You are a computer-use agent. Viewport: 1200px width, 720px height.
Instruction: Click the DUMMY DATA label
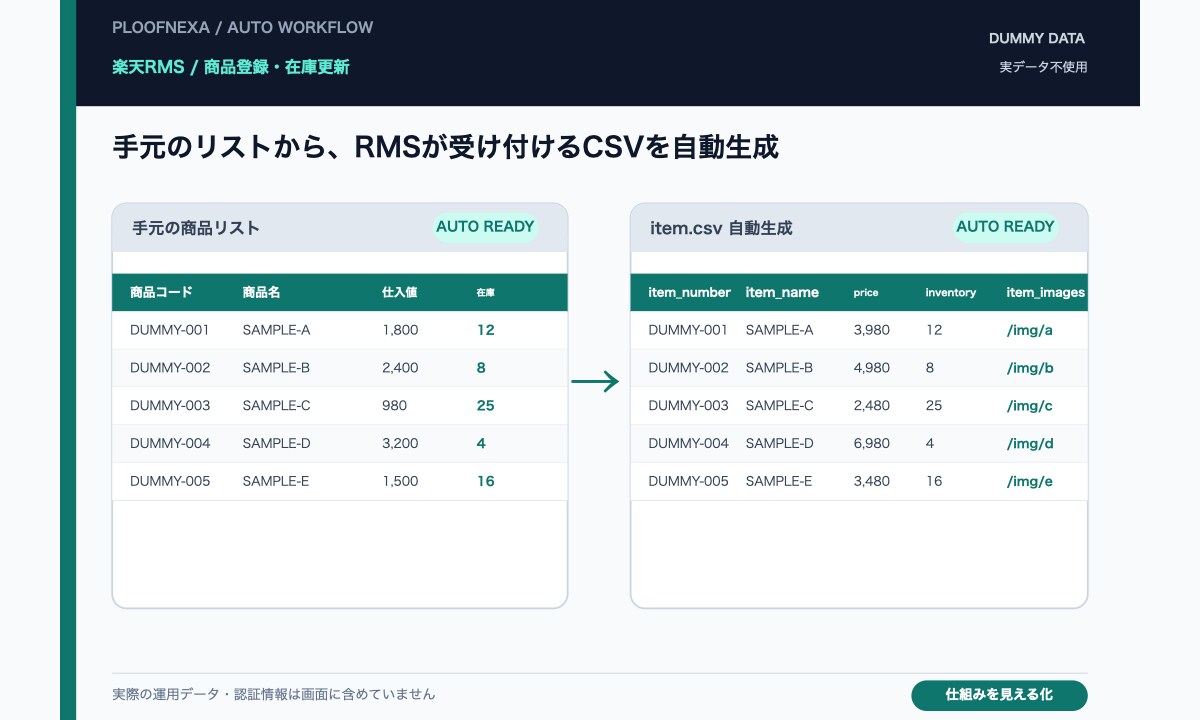click(x=1037, y=39)
